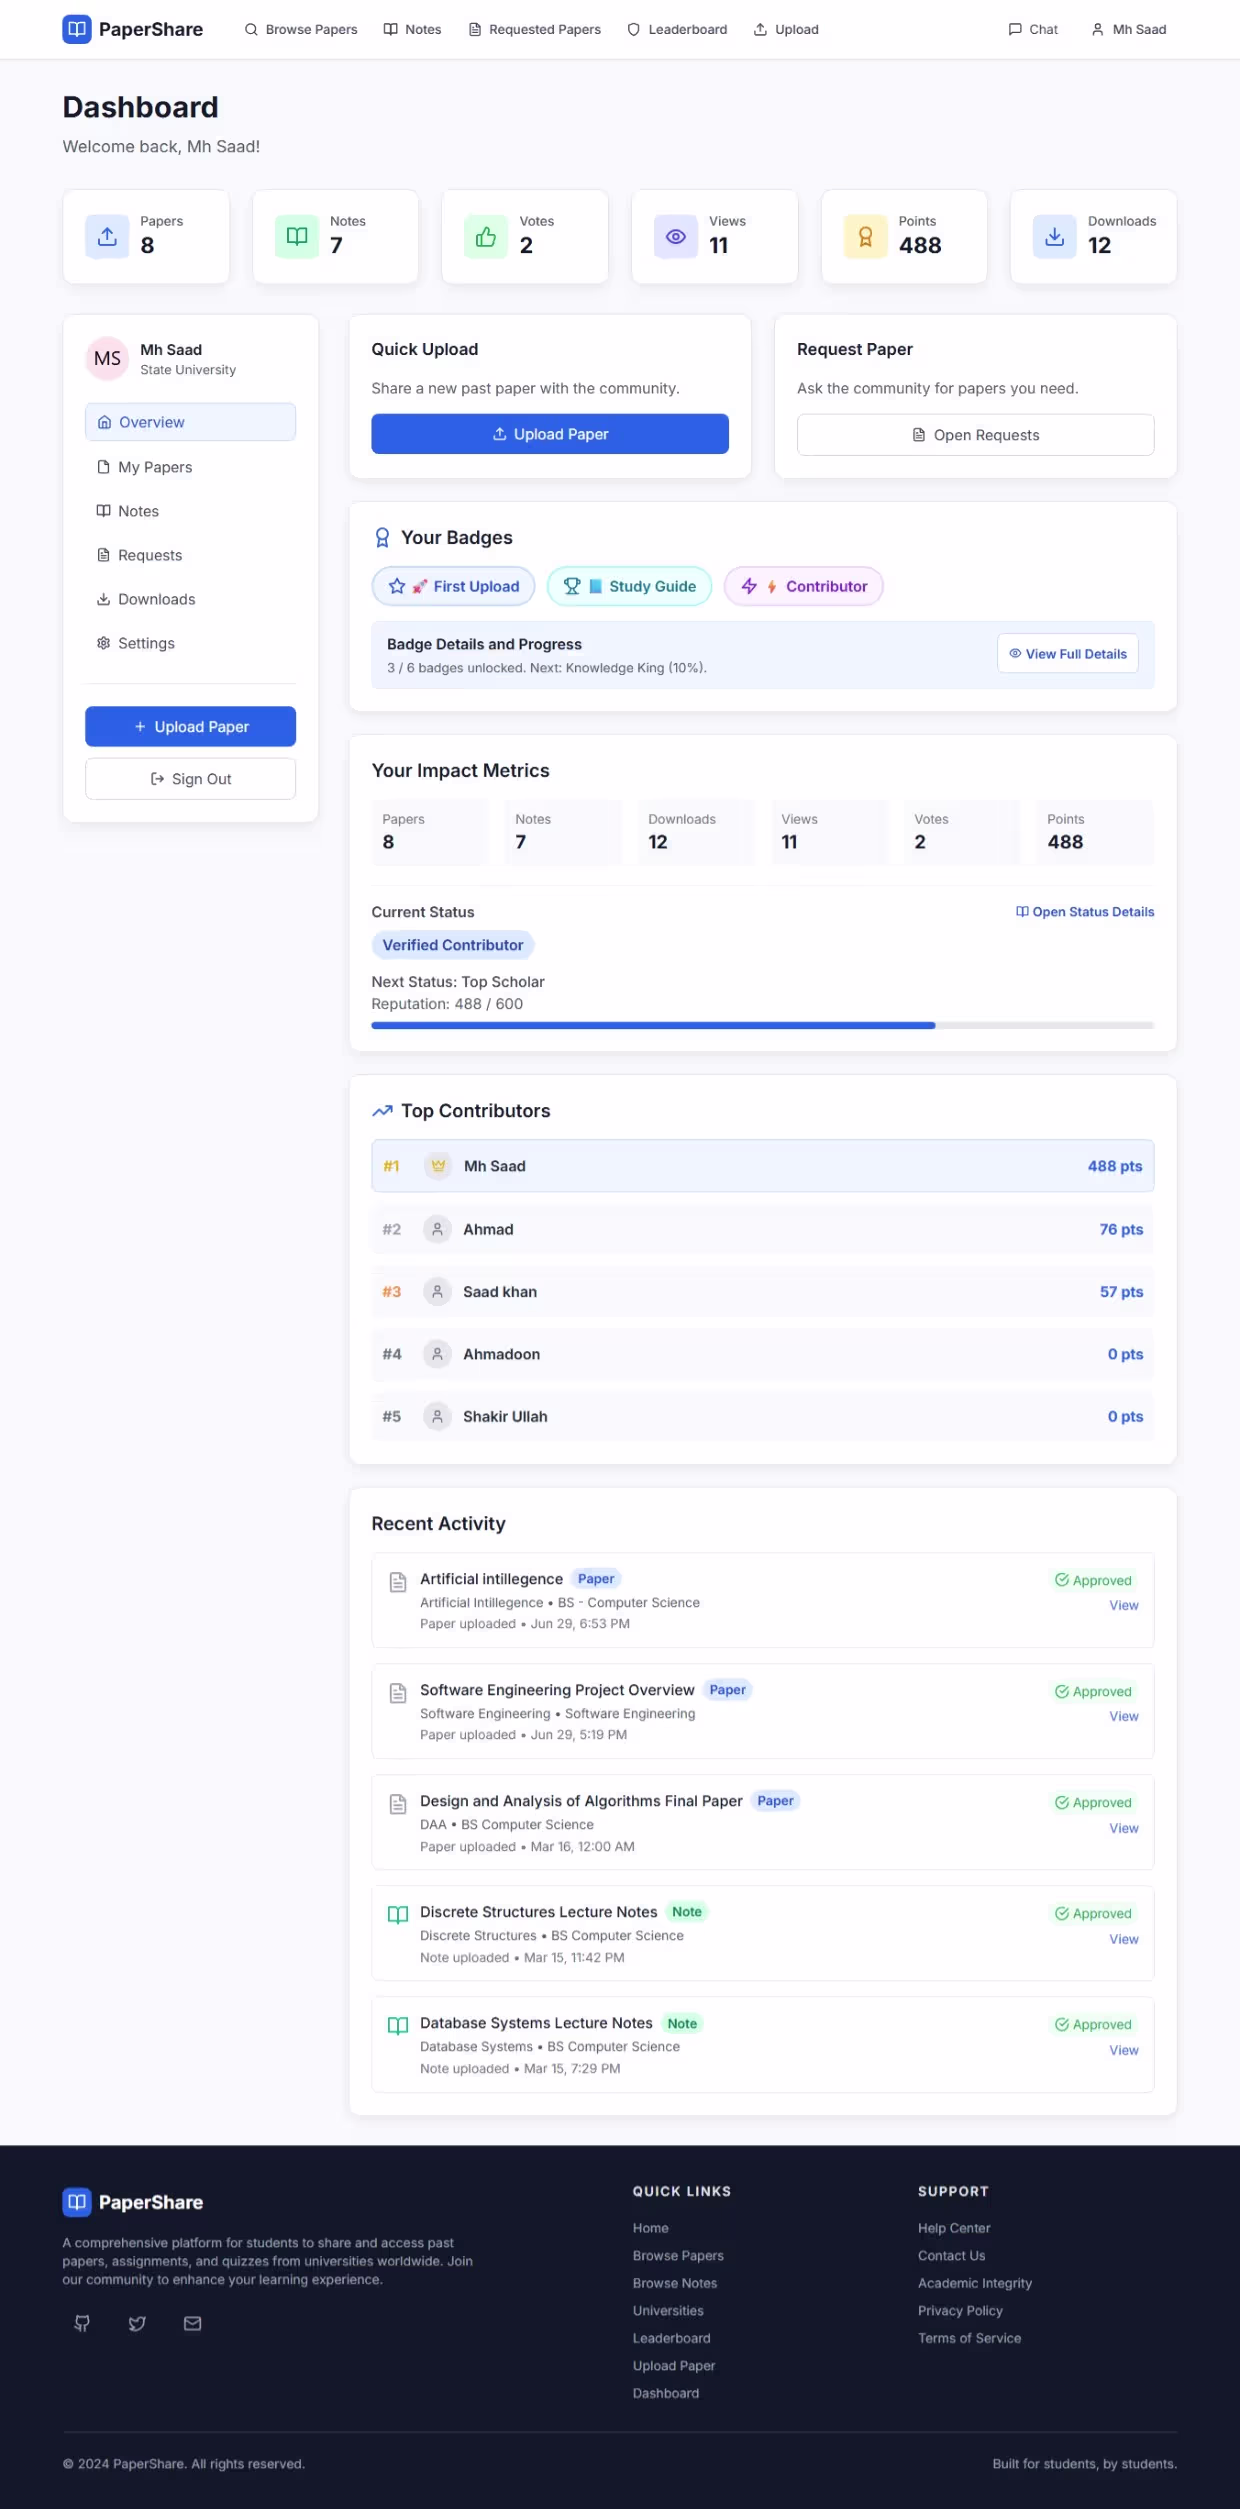Click Upload Paper in Quick Upload card
Screen dimensions: 1240x2509
[550, 434]
